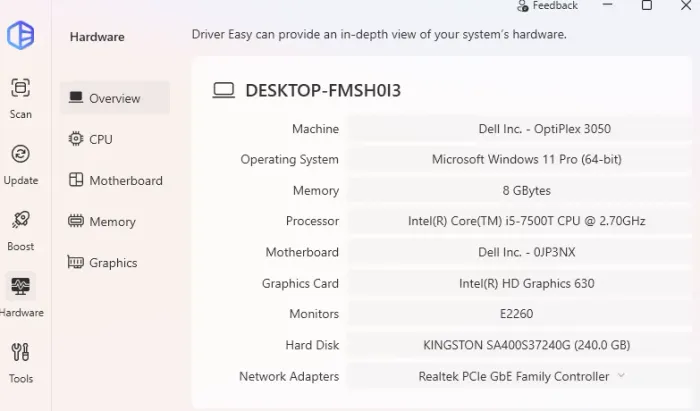The image size is (700, 411).
Task: Click the Memory row label in the table
Action: [x=316, y=191]
